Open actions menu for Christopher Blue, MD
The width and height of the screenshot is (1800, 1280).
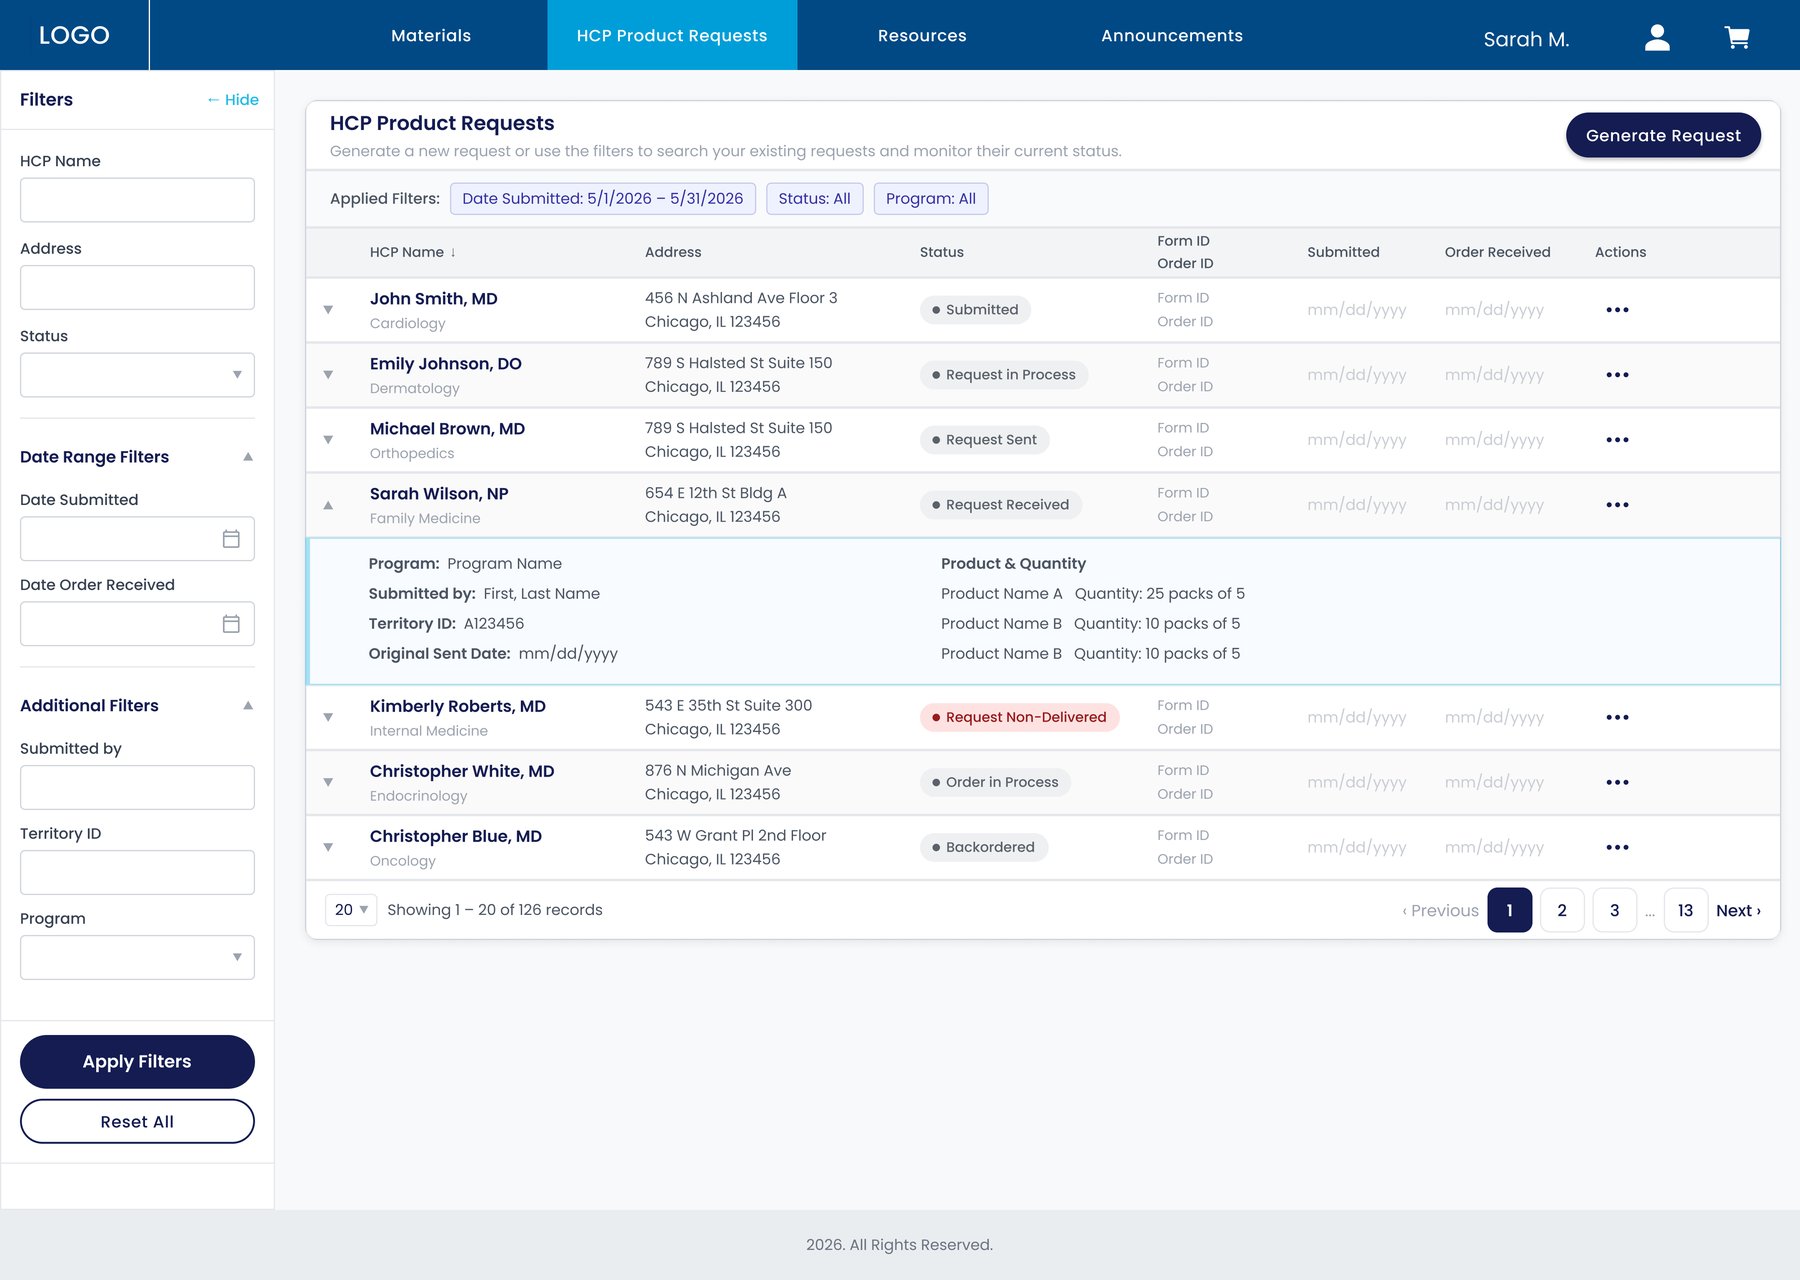[1617, 847]
